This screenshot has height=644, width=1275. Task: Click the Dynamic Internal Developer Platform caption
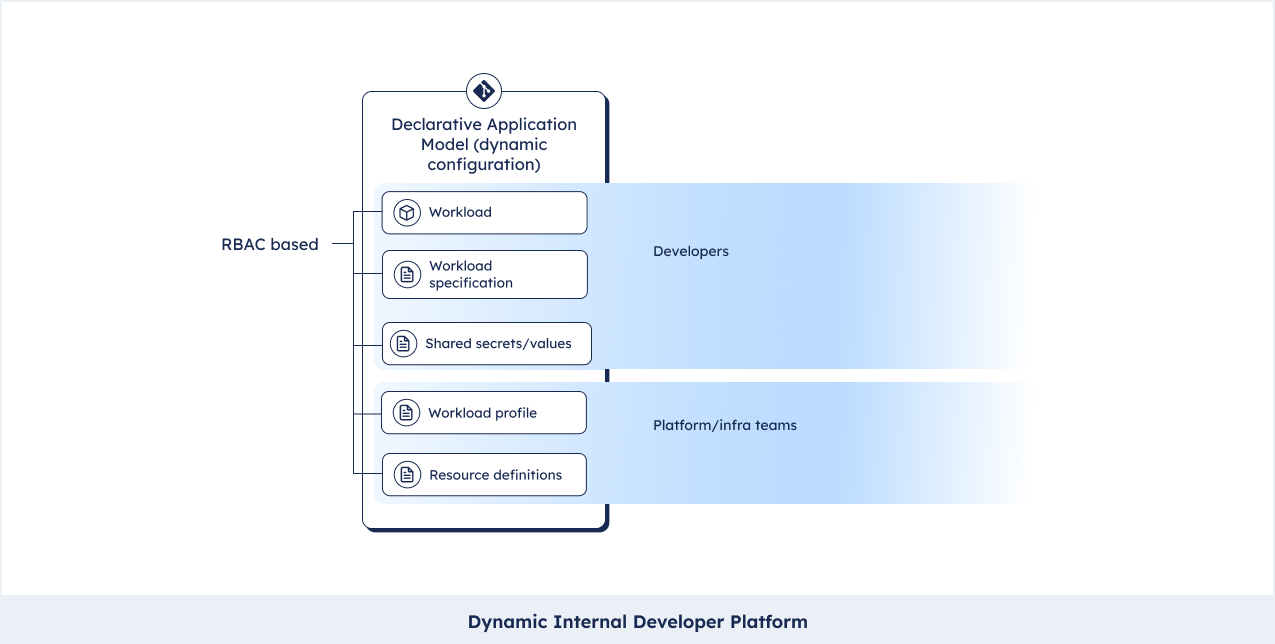click(637, 621)
